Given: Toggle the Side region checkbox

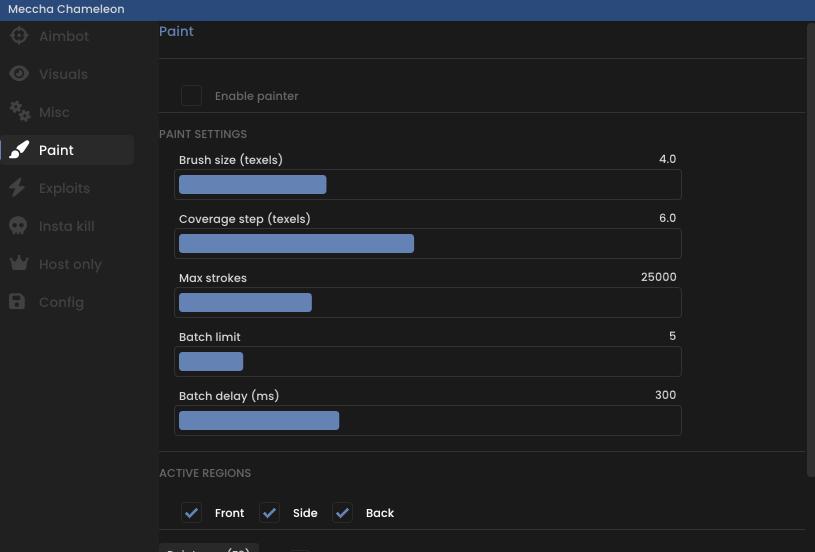Looking at the screenshot, I should [269, 513].
